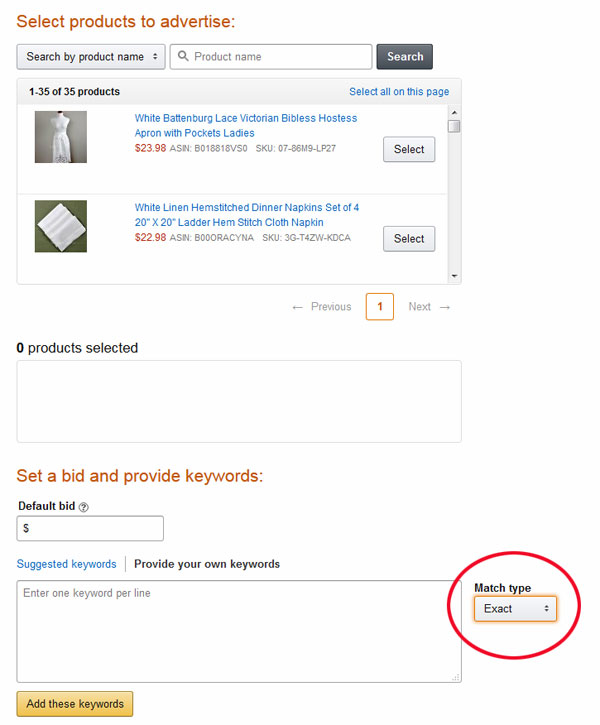600x725 pixels.
Task: Switch to Provide your own keywords tab
Action: click(x=207, y=564)
